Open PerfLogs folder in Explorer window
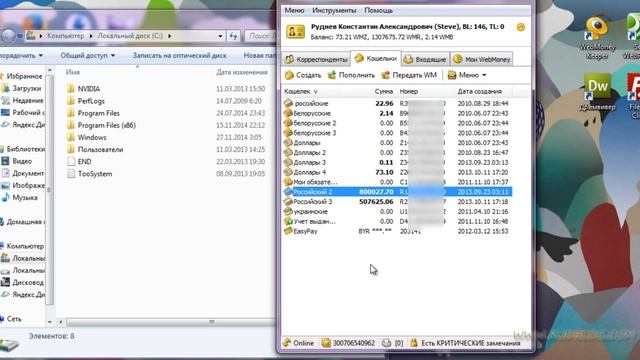Screen dimensions: 640x360 [x=86, y=101]
